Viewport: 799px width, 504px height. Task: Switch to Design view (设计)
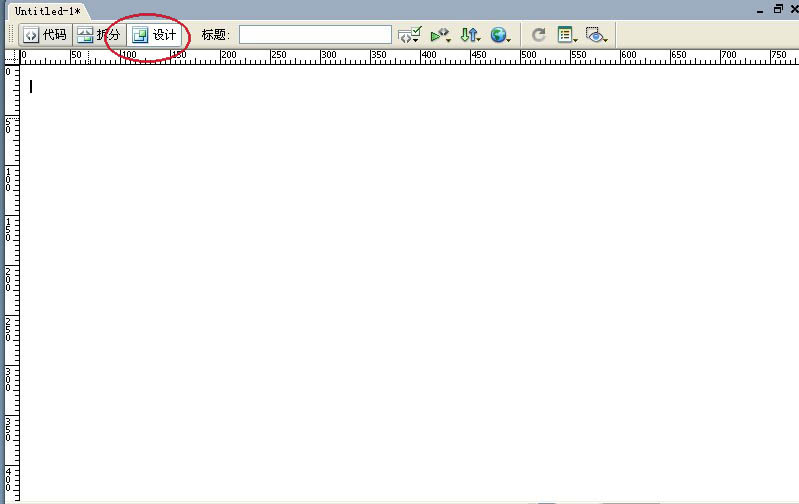click(x=154, y=35)
